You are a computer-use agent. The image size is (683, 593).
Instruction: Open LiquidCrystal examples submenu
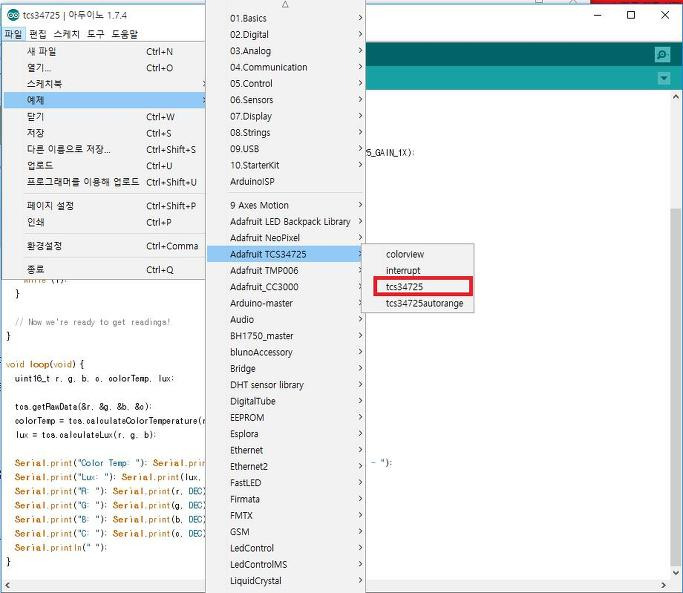pos(286,581)
